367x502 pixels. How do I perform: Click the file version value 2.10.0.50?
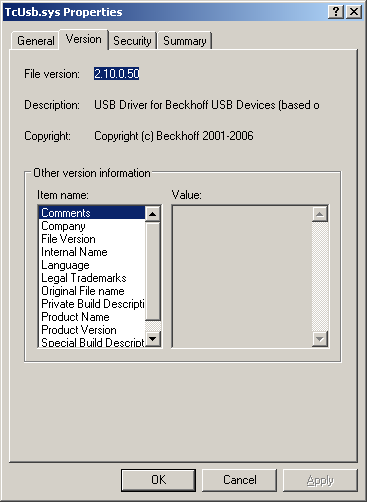(x=116, y=74)
